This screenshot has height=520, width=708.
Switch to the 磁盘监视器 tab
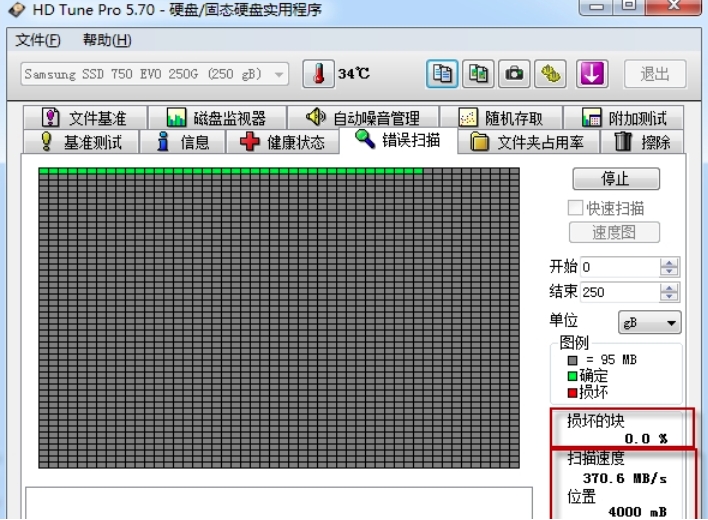tap(217, 118)
